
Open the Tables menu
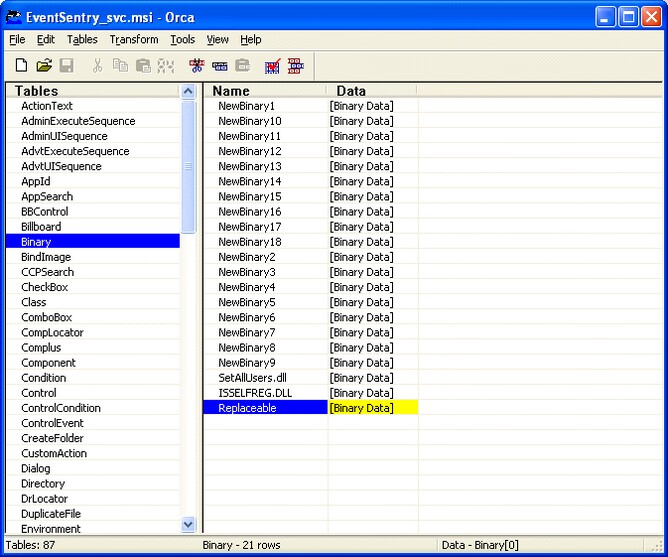coord(82,40)
